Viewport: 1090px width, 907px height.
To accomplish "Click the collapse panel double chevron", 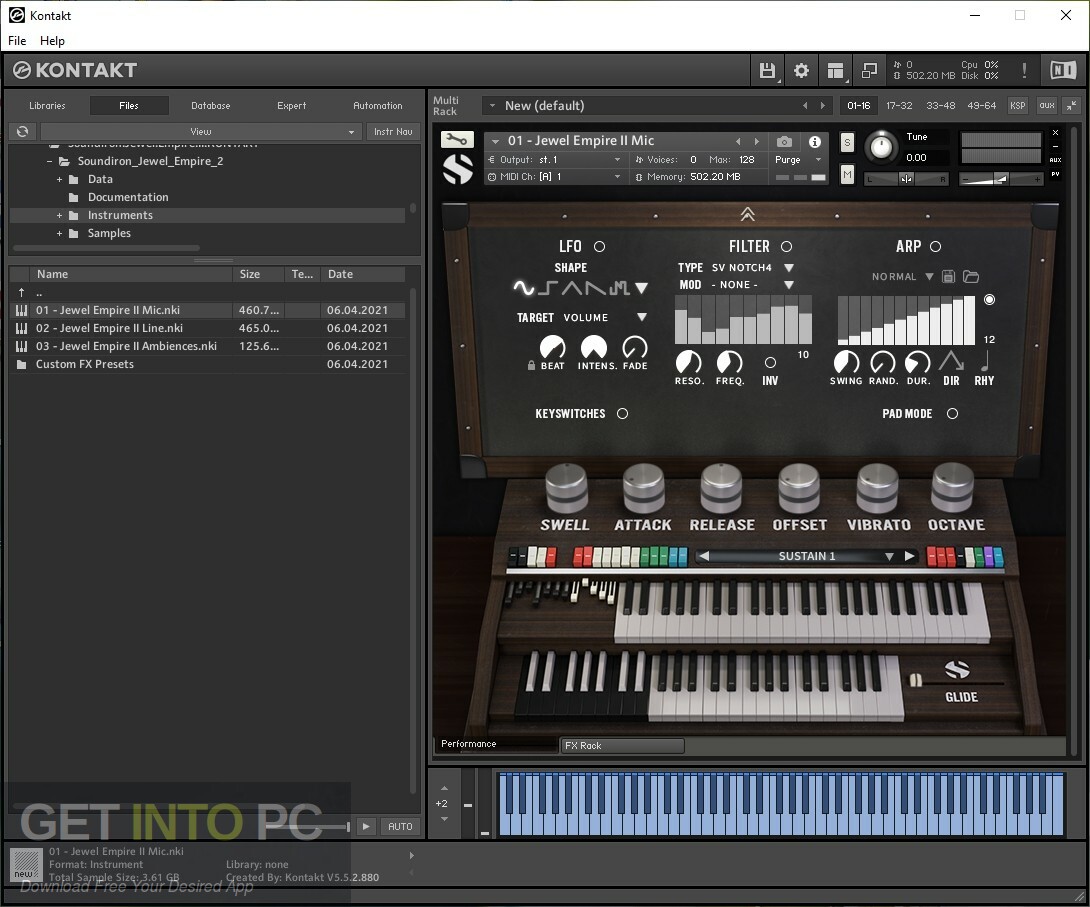I will tap(747, 214).
